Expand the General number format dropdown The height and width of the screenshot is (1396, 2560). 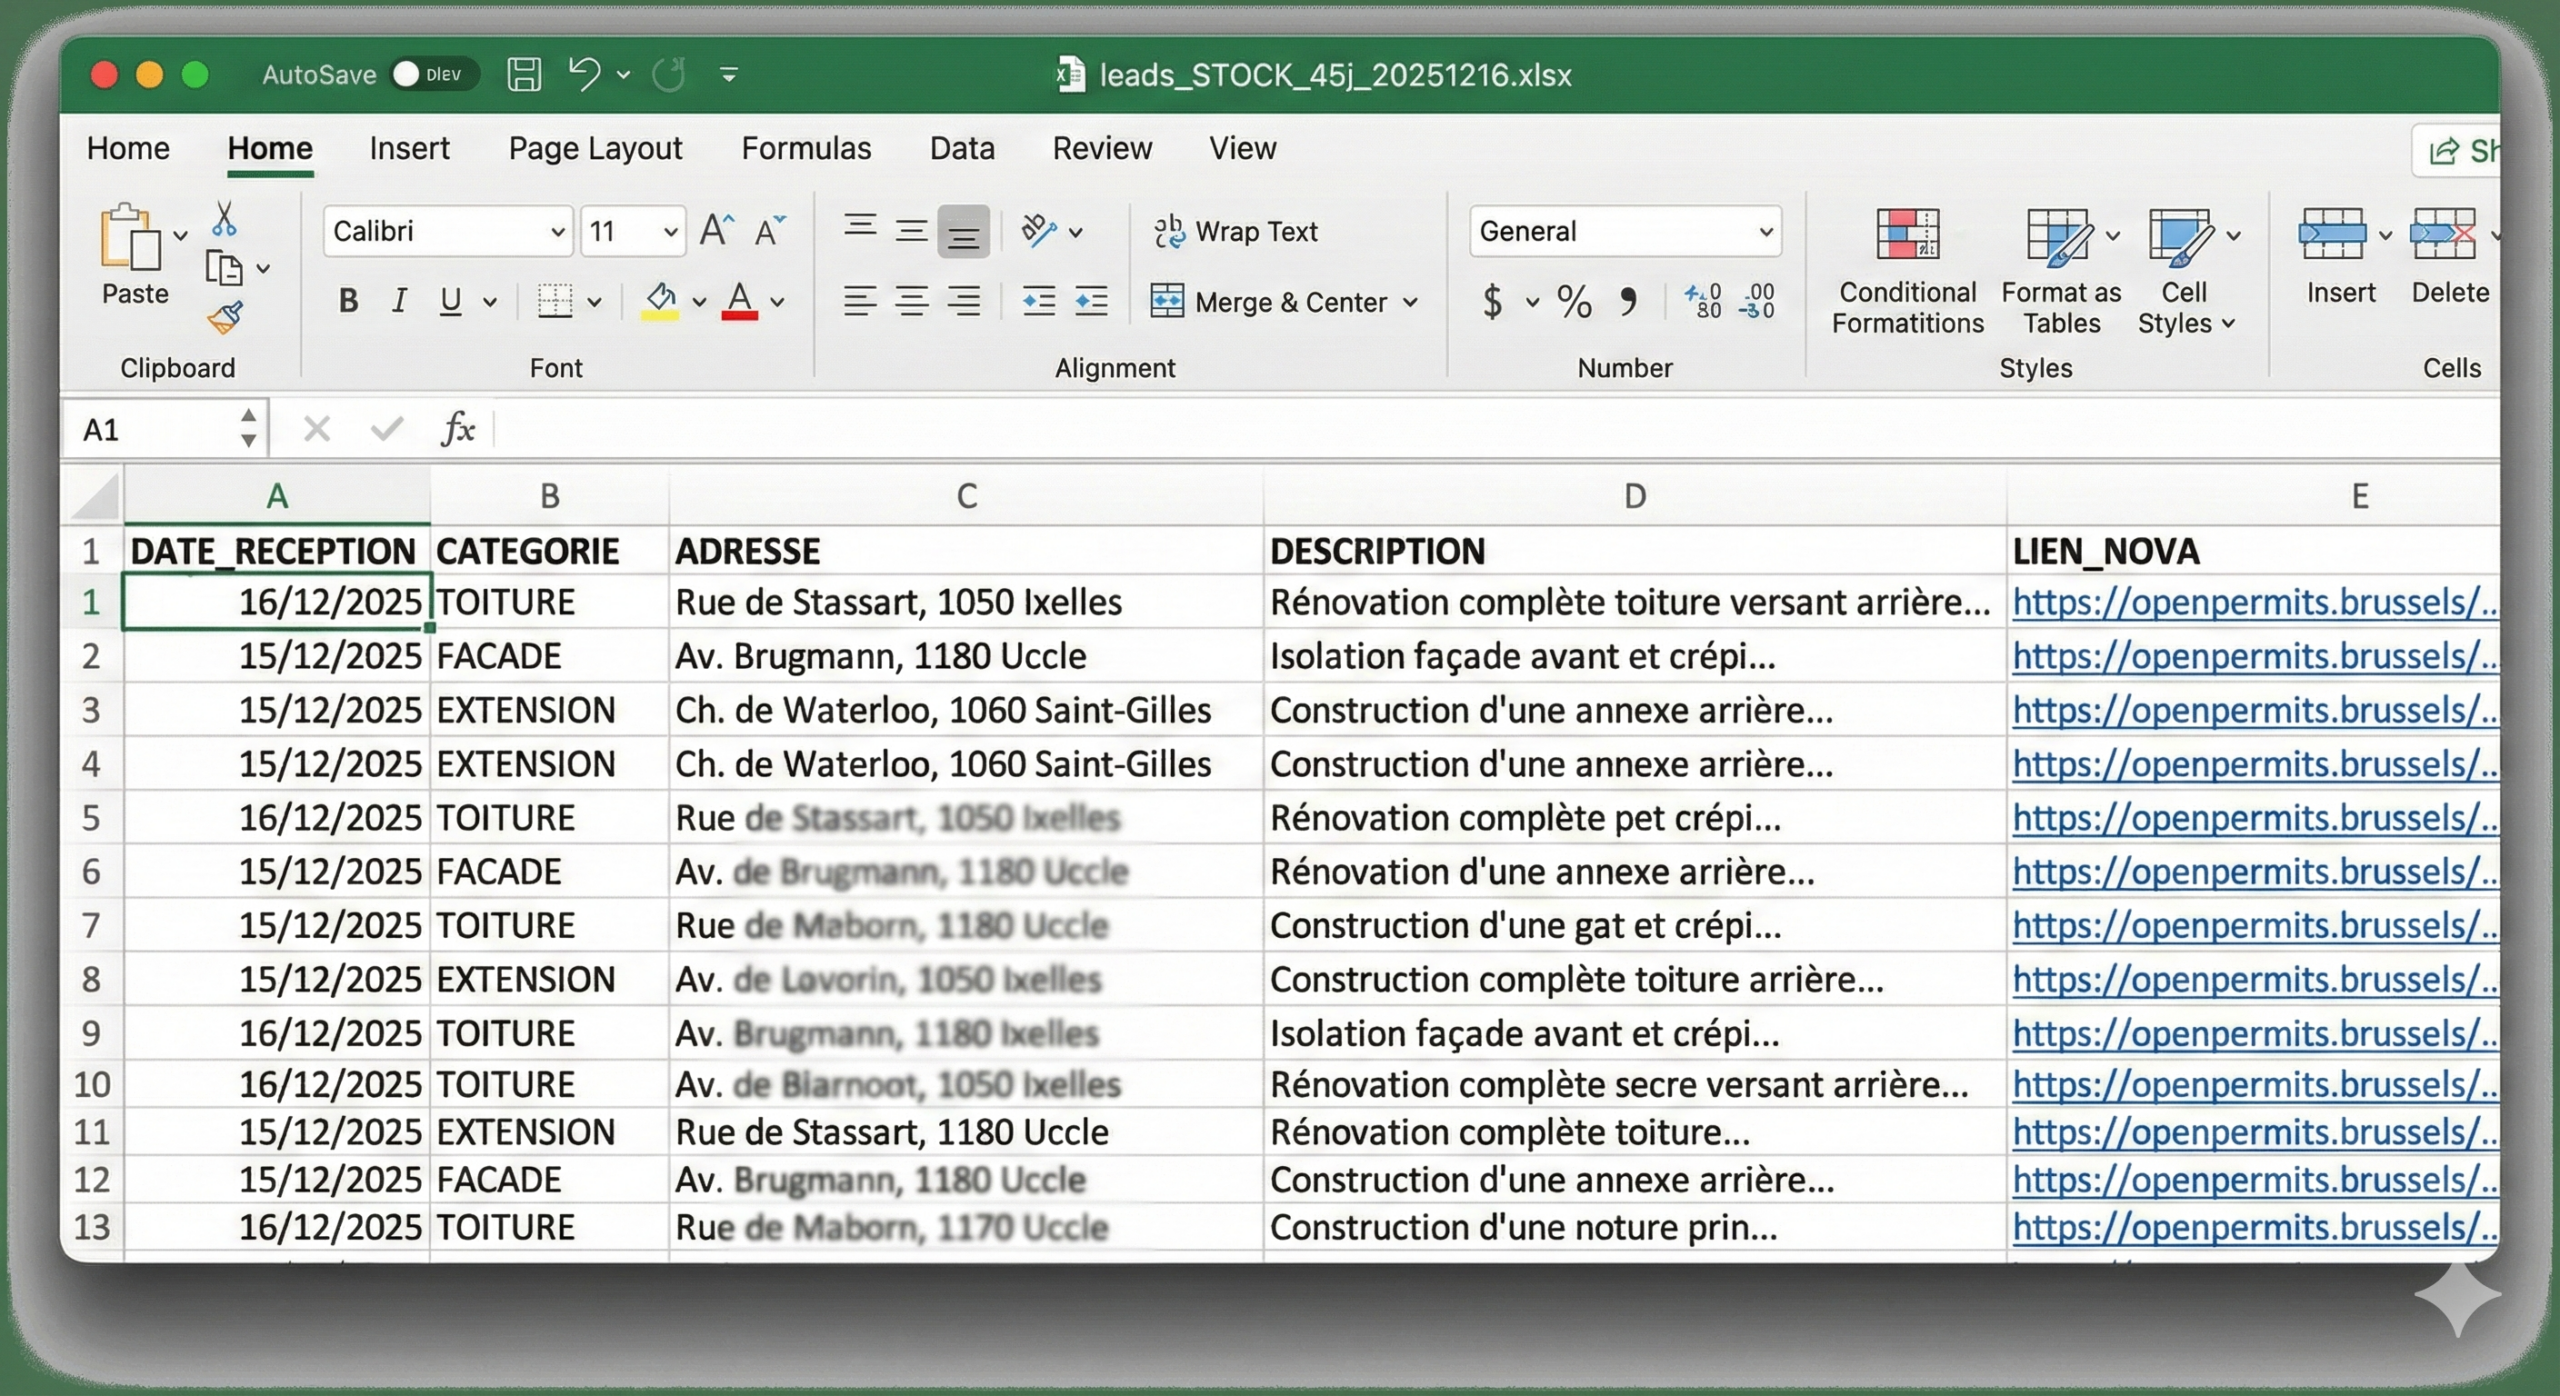(x=1765, y=232)
